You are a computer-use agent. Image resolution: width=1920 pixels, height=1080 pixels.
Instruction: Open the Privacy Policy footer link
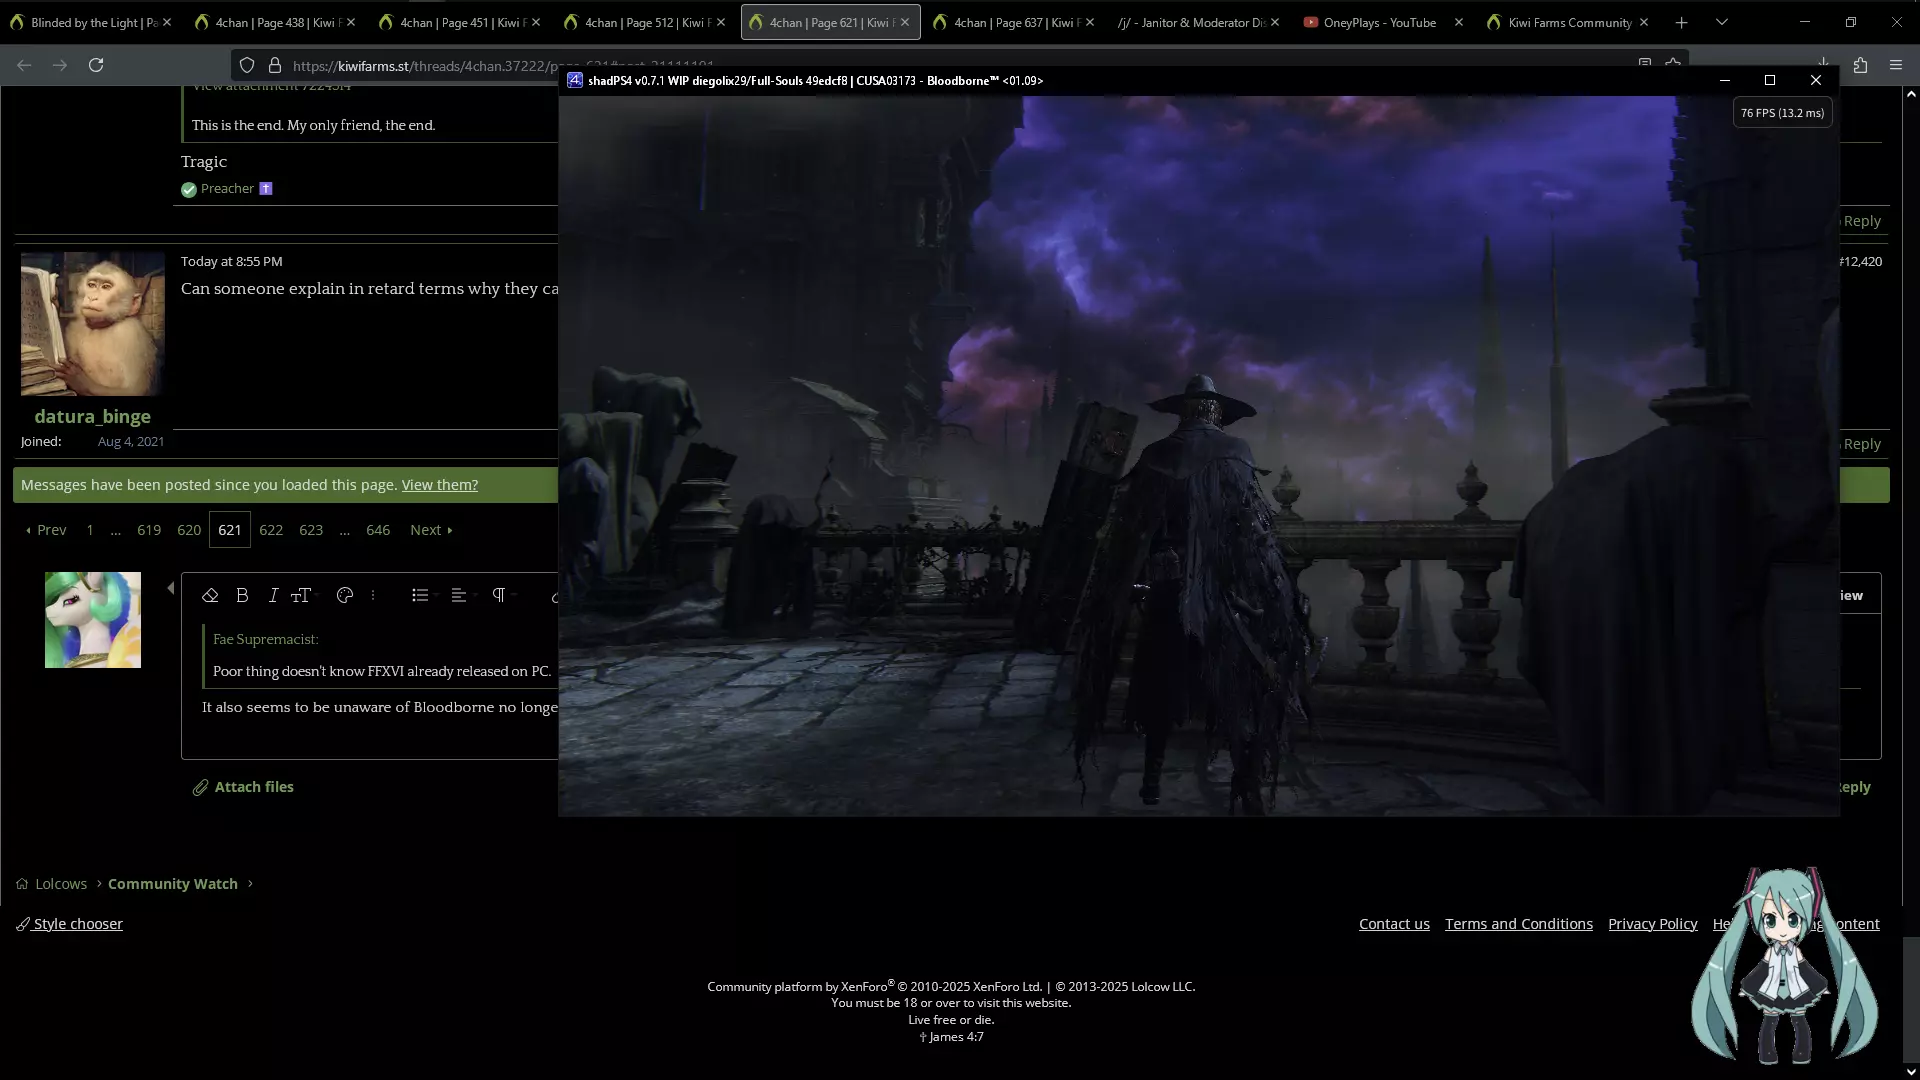(x=1653, y=924)
